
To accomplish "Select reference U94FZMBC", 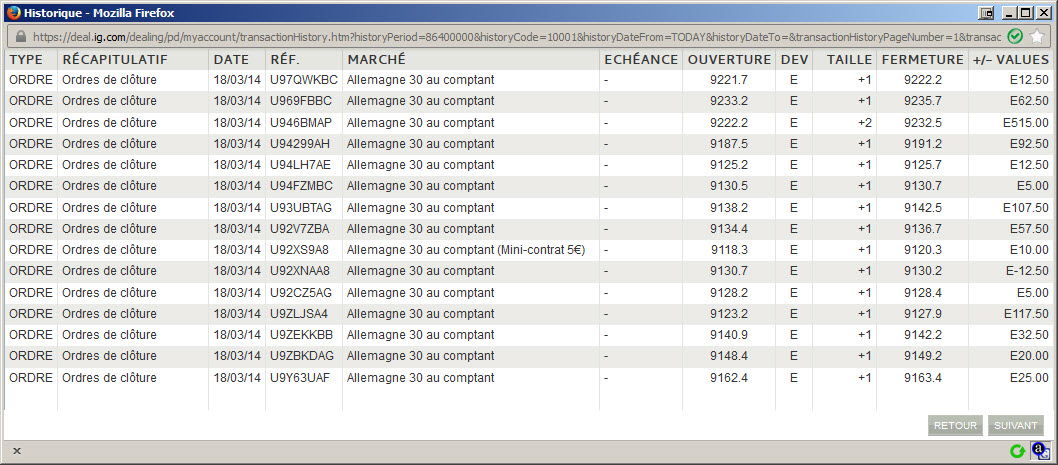I will click(x=301, y=186).
